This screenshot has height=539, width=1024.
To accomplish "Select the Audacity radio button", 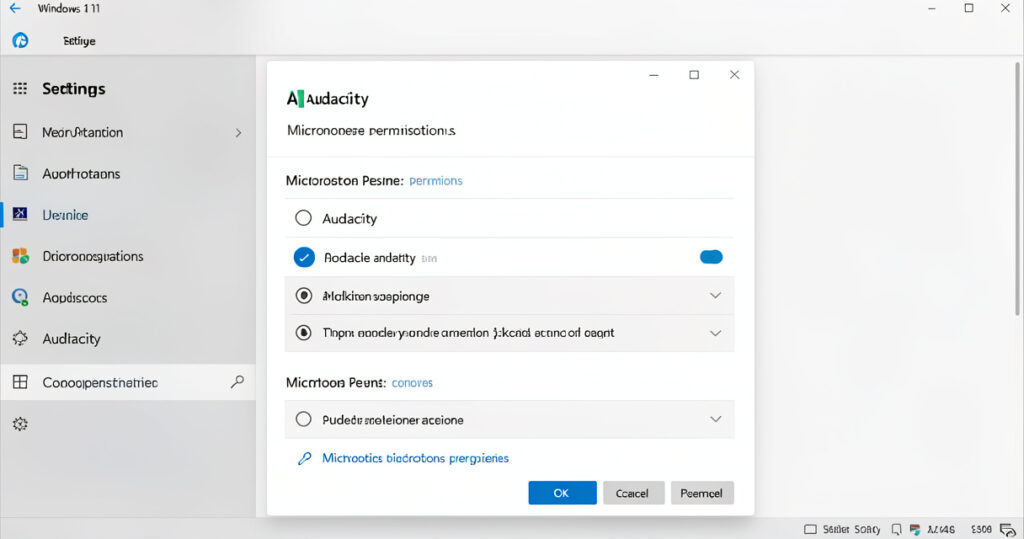I will (303, 218).
